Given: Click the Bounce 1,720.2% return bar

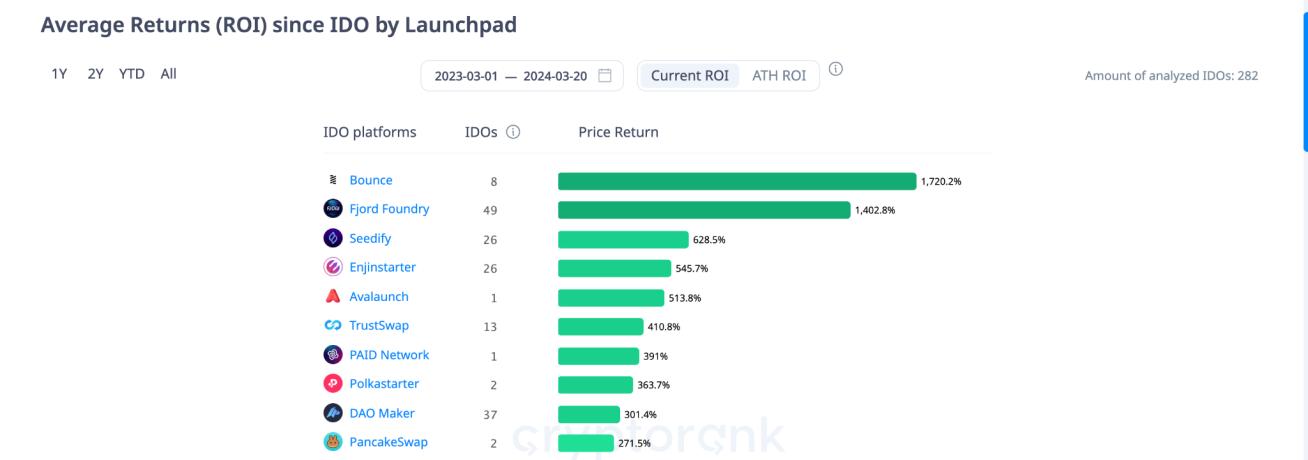Looking at the screenshot, I should pyautogui.click(x=737, y=181).
